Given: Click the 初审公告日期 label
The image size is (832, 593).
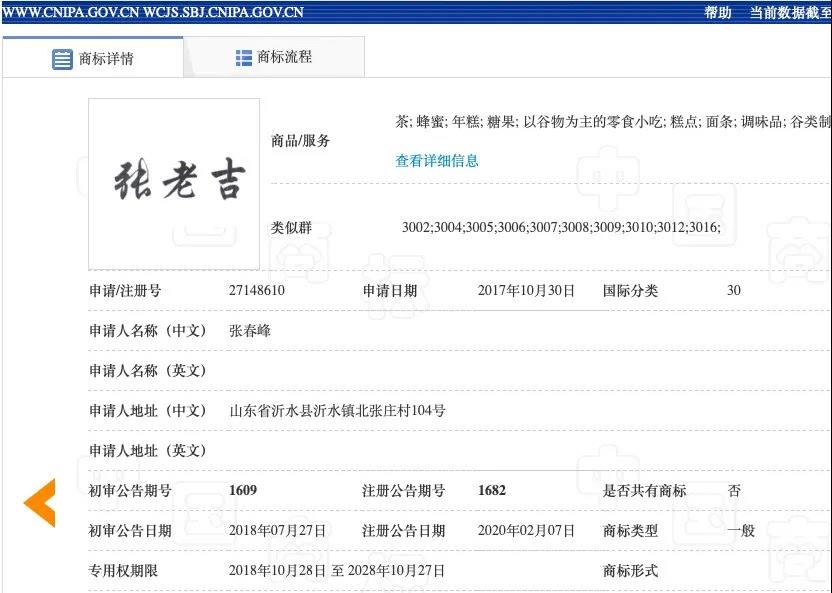Looking at the screenshot, I should (x=130, y=530).
